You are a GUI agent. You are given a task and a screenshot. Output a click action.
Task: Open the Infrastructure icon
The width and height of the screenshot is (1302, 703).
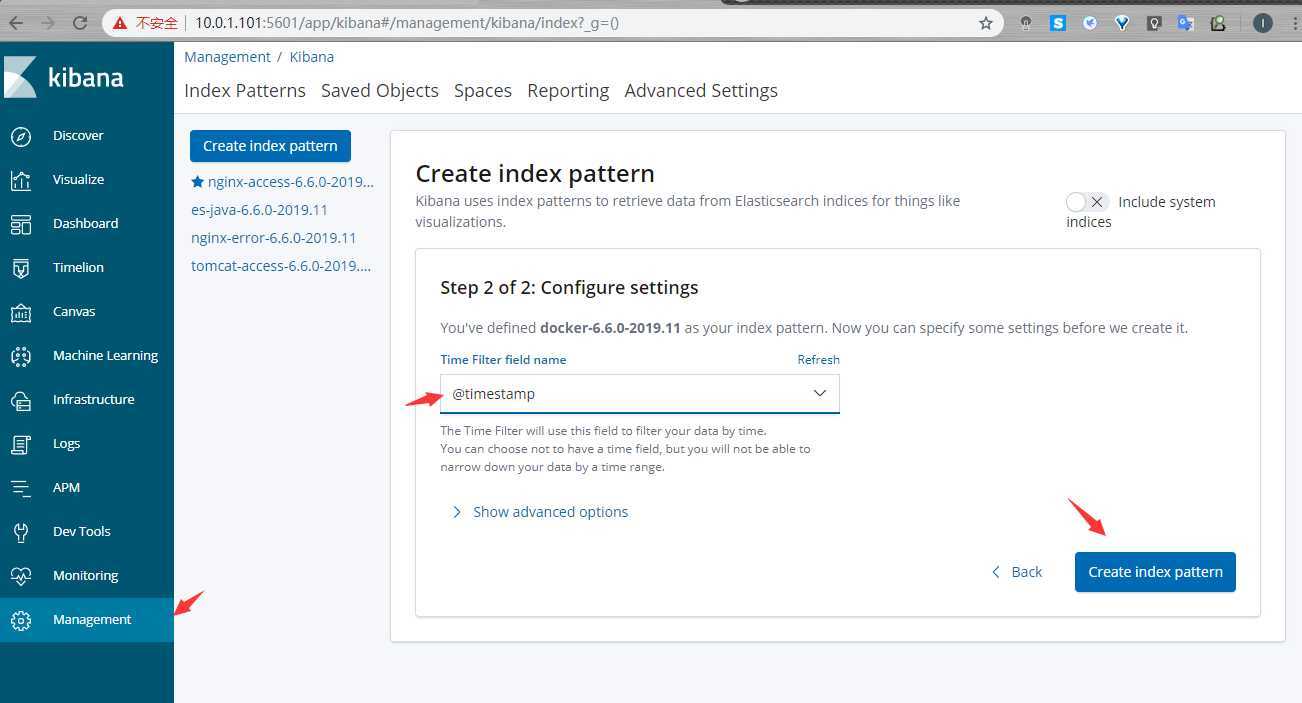coord(21,400)
